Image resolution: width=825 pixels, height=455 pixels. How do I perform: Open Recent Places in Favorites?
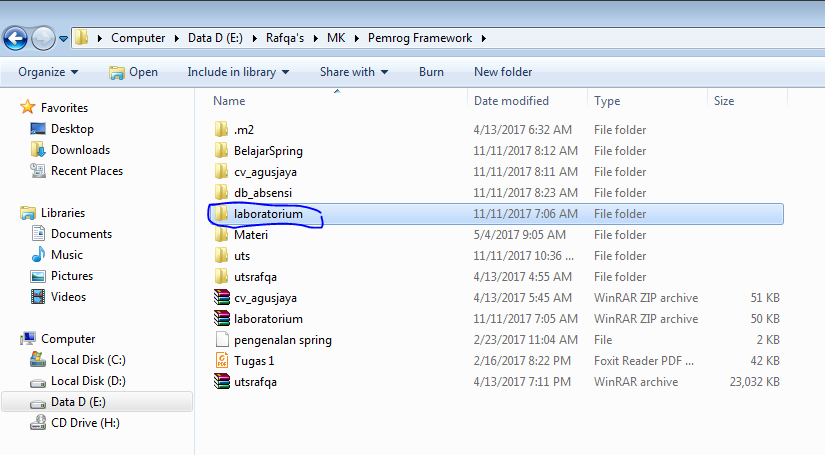[86, 171]
